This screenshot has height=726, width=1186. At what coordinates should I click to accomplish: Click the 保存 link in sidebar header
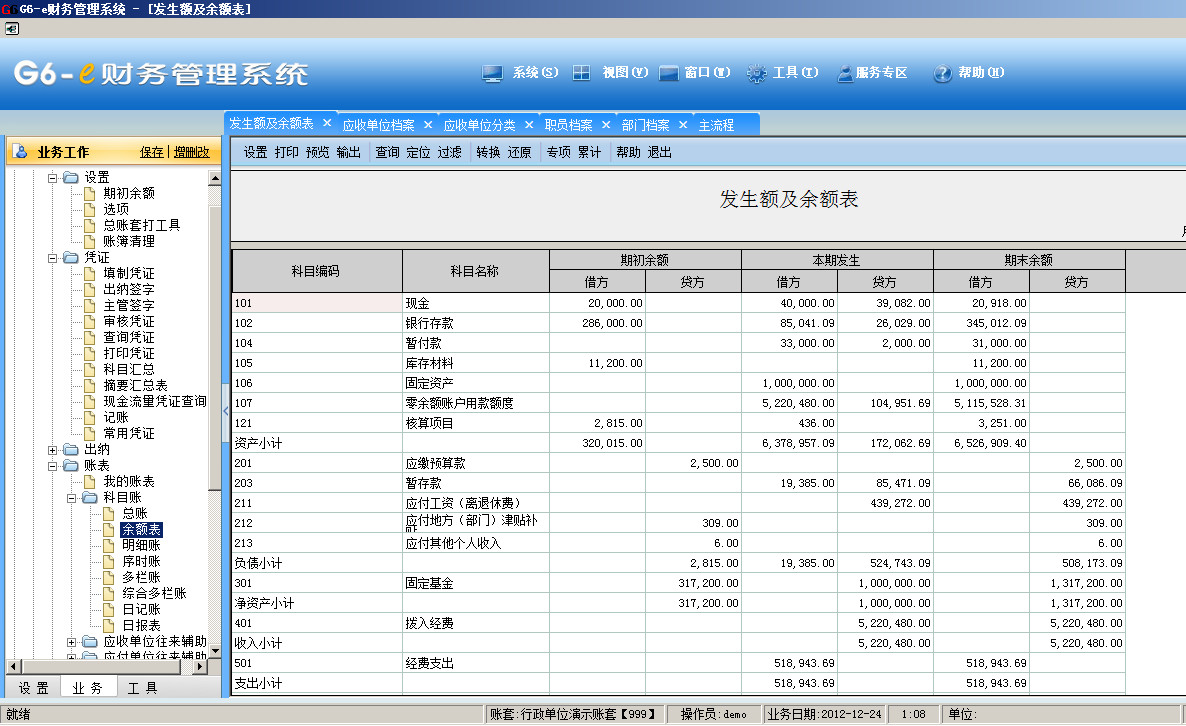(x=151, y=153)
